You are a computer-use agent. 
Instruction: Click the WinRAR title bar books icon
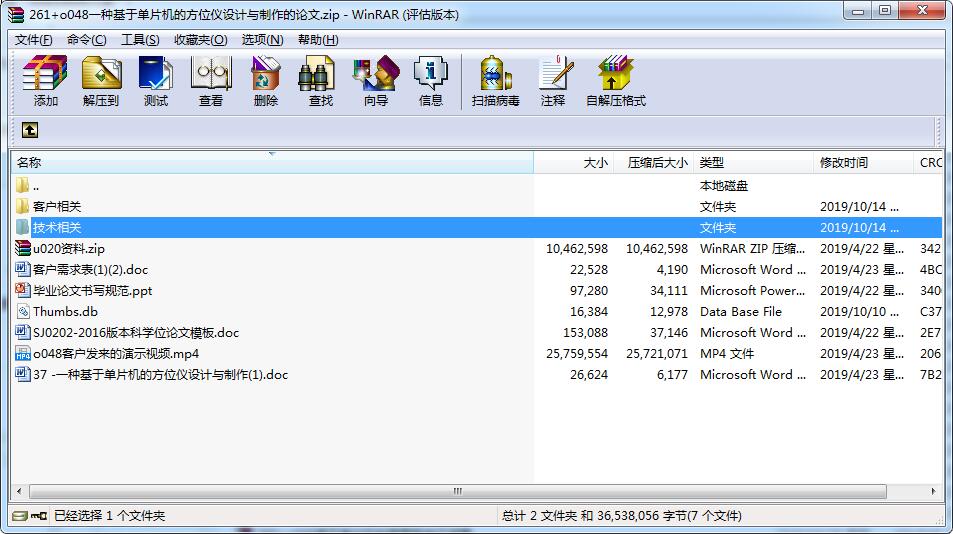click(x=16, y=14)
